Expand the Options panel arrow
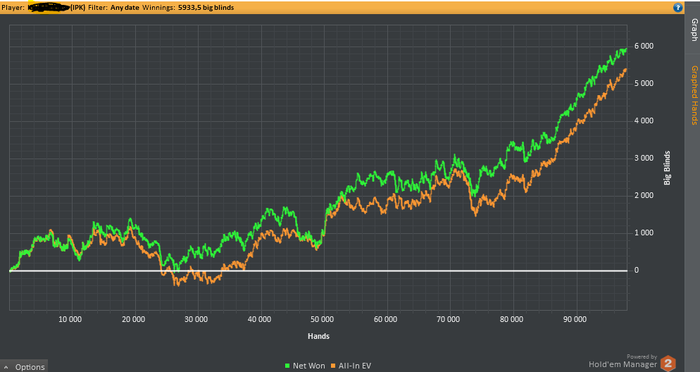The width and height of the screenshot is (700, 372). tap(6, 367)
